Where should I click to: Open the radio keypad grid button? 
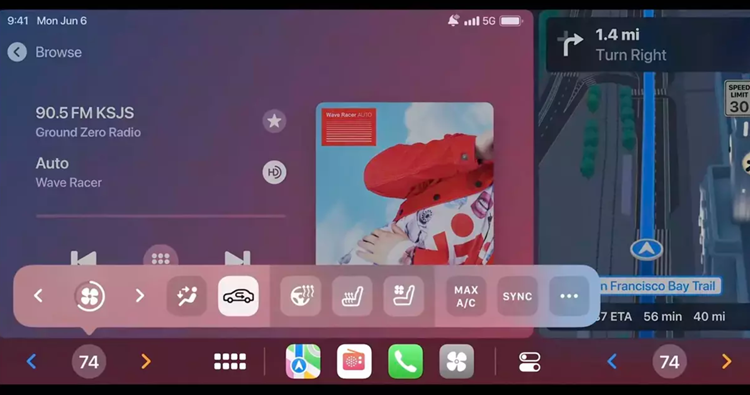161,256
